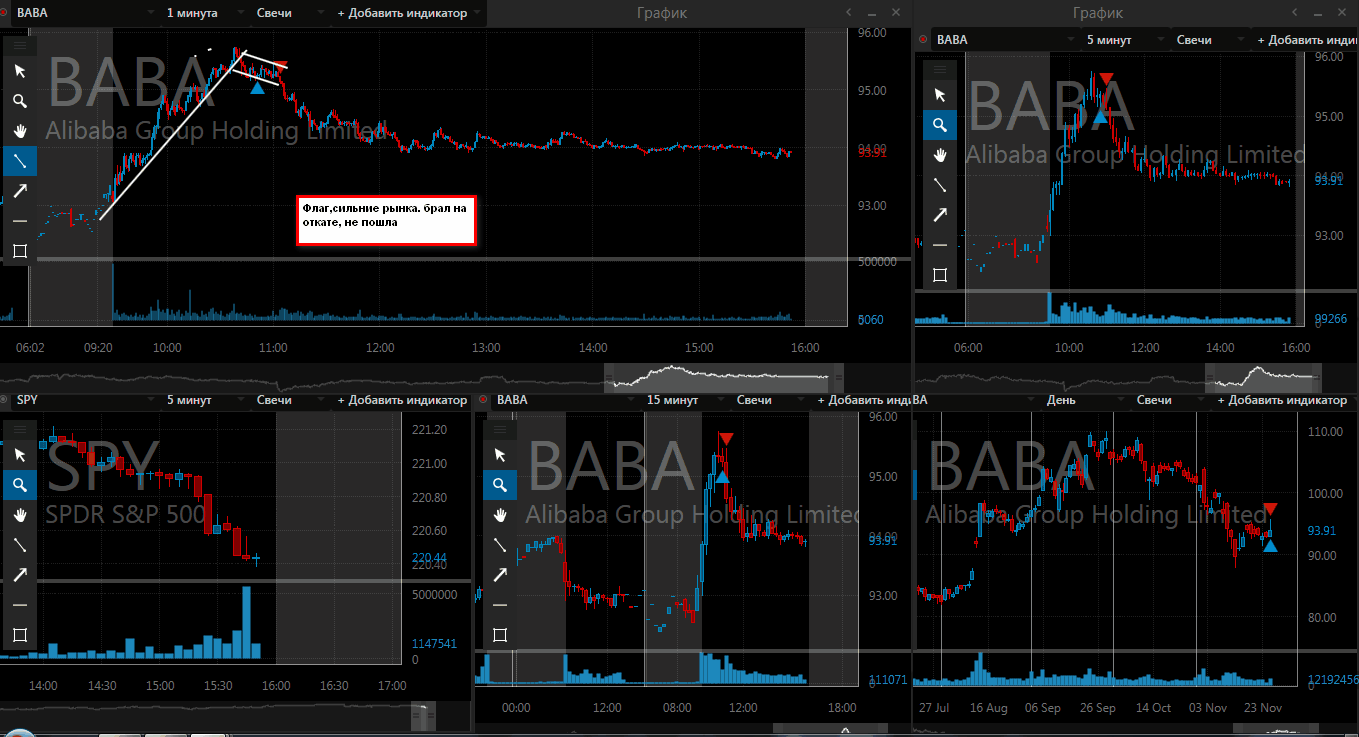1359x737 pixels.
Task: Click the blue buy marker on the 1-minute BABA chart
Action: point(257,88)
